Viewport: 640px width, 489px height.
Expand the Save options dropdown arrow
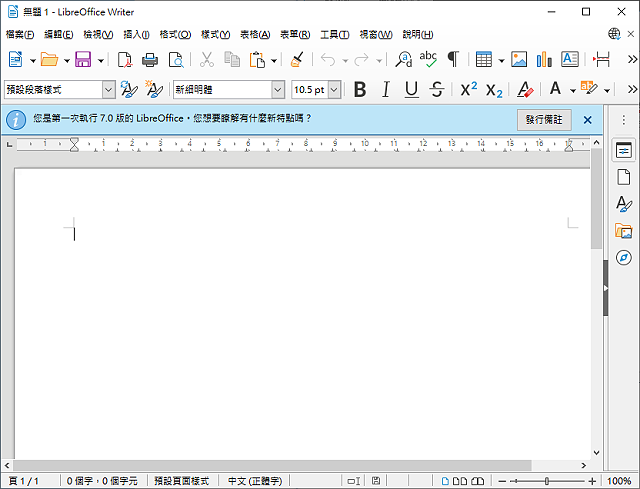(x=100, y=61)
